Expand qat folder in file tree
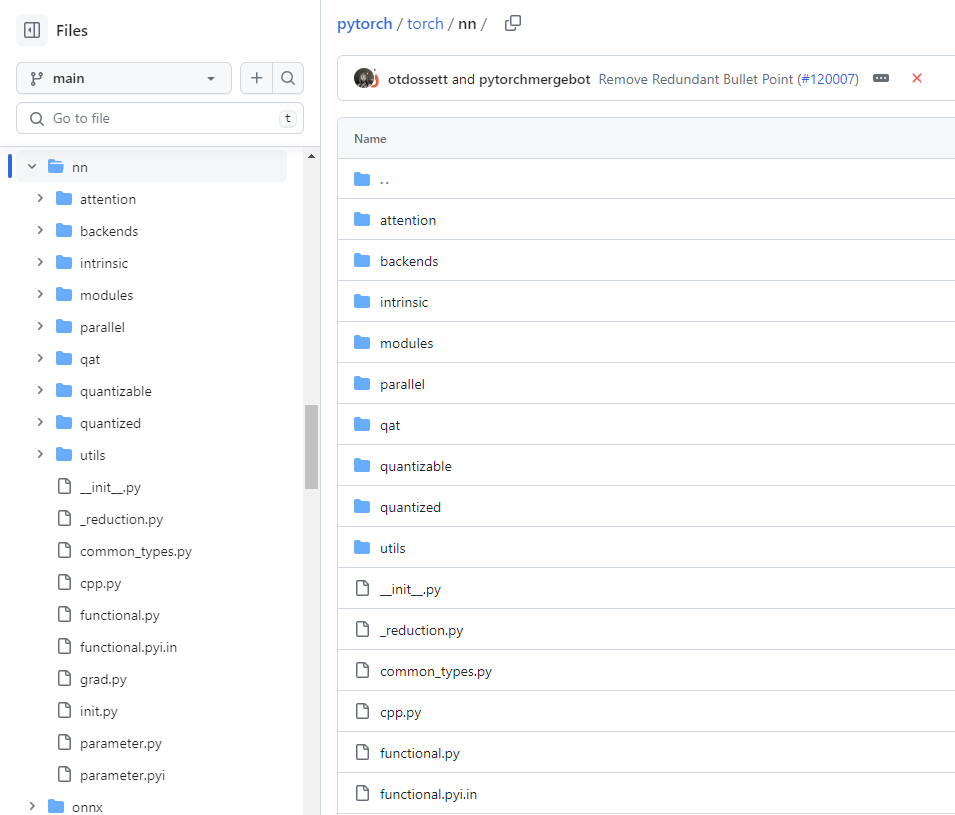The height and width of the screenshot is (815, 955). click(40, 358)
